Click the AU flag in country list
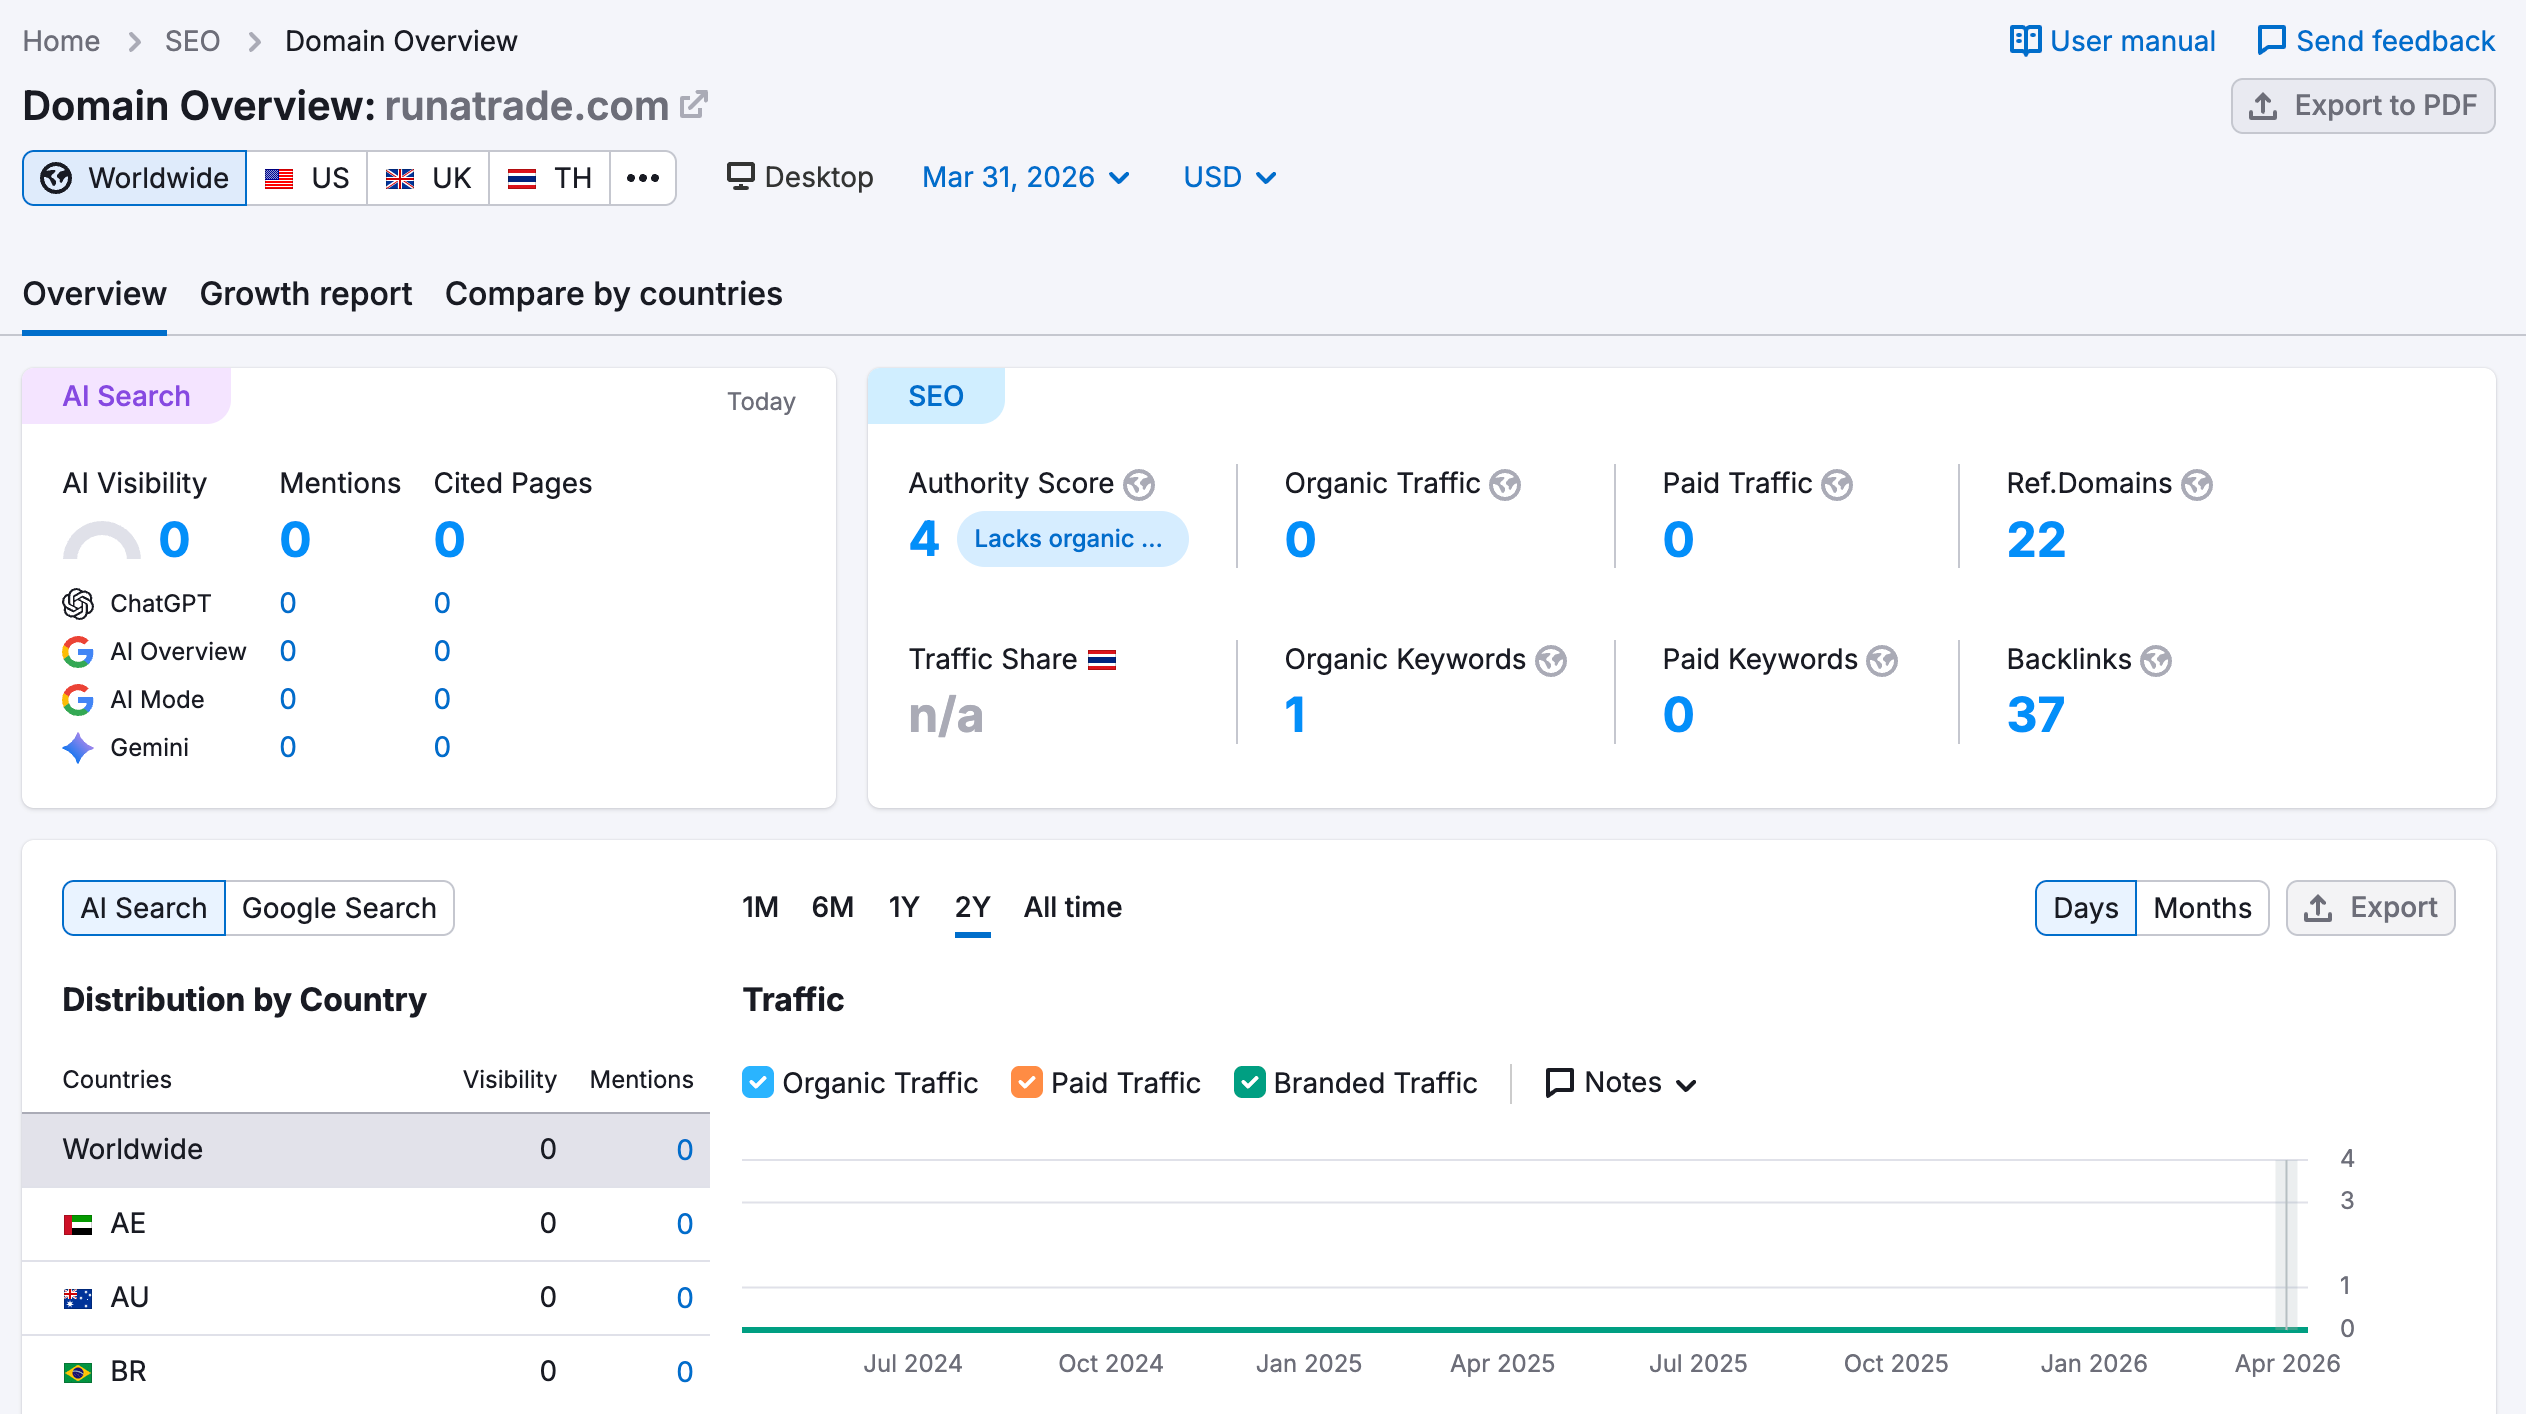Image resolution: width=2526 pixels, height=1414 pixels. (78, 1298)
